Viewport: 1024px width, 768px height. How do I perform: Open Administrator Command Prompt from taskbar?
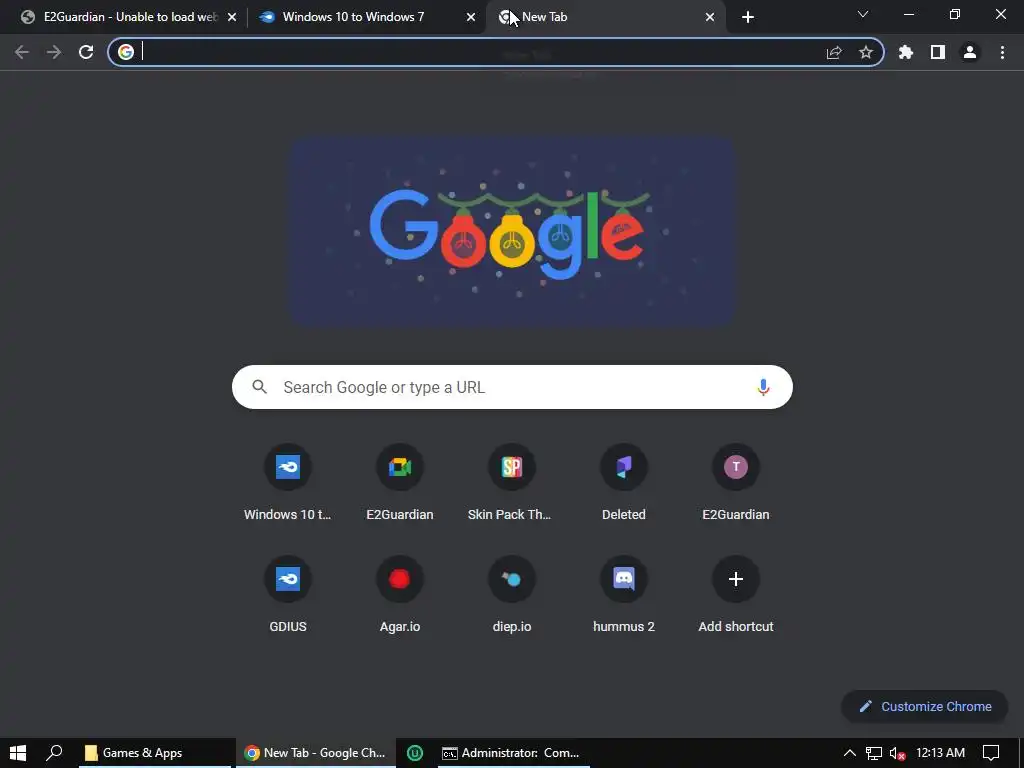coord(514,753)
